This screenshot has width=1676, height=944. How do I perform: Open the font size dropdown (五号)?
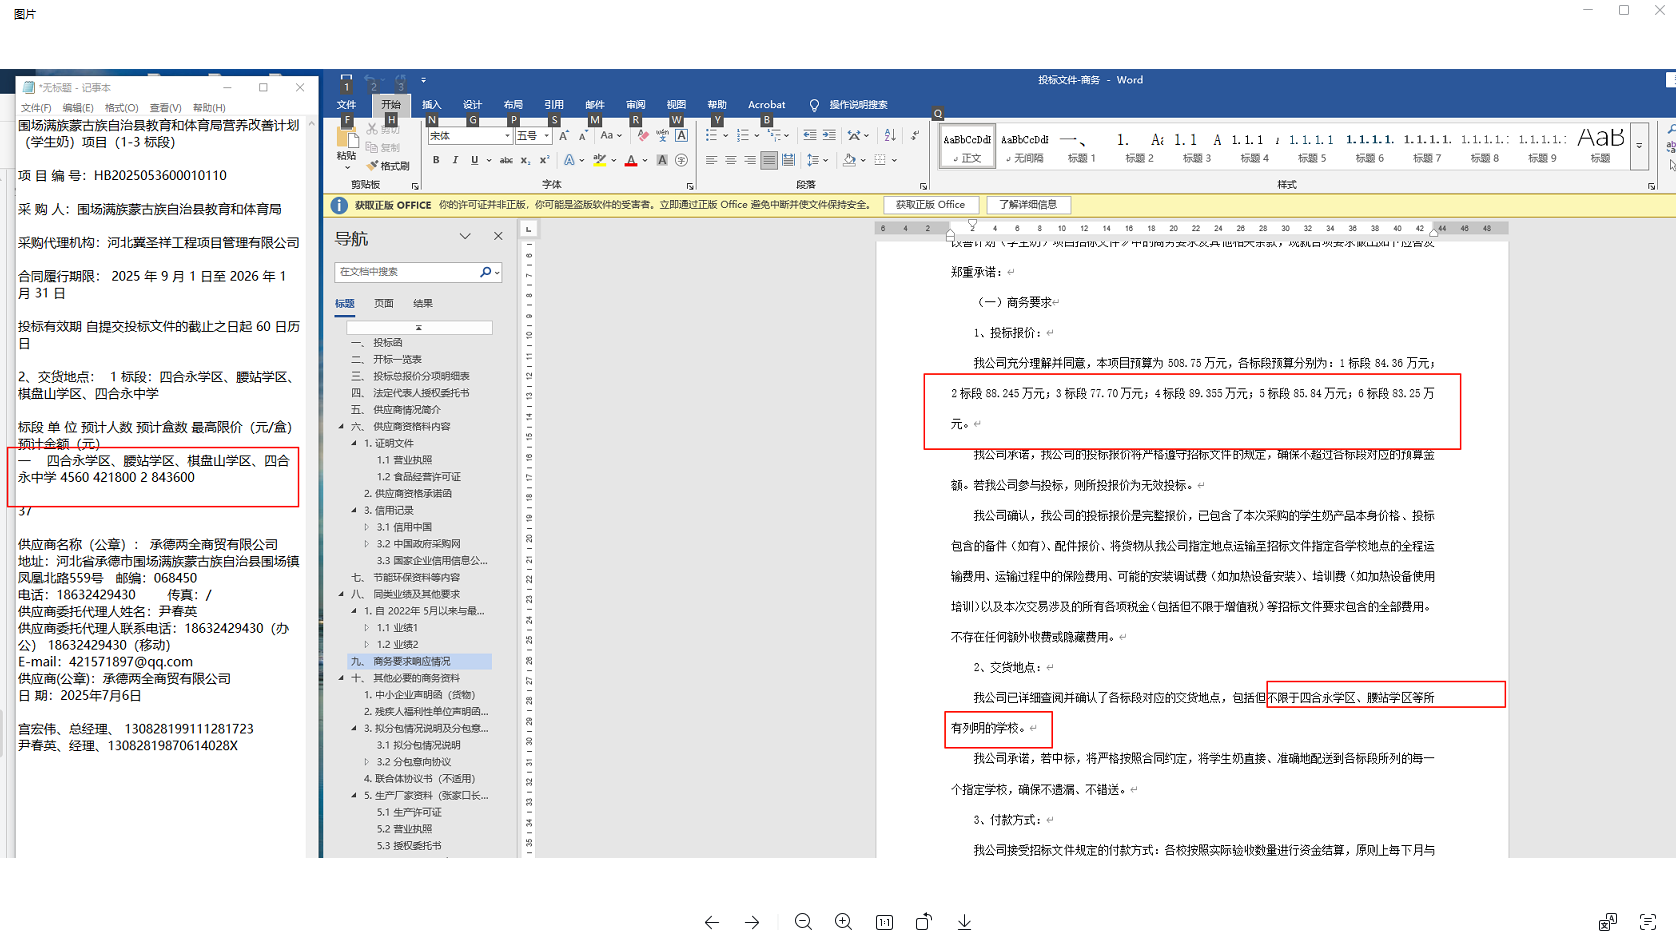[546, 136]
